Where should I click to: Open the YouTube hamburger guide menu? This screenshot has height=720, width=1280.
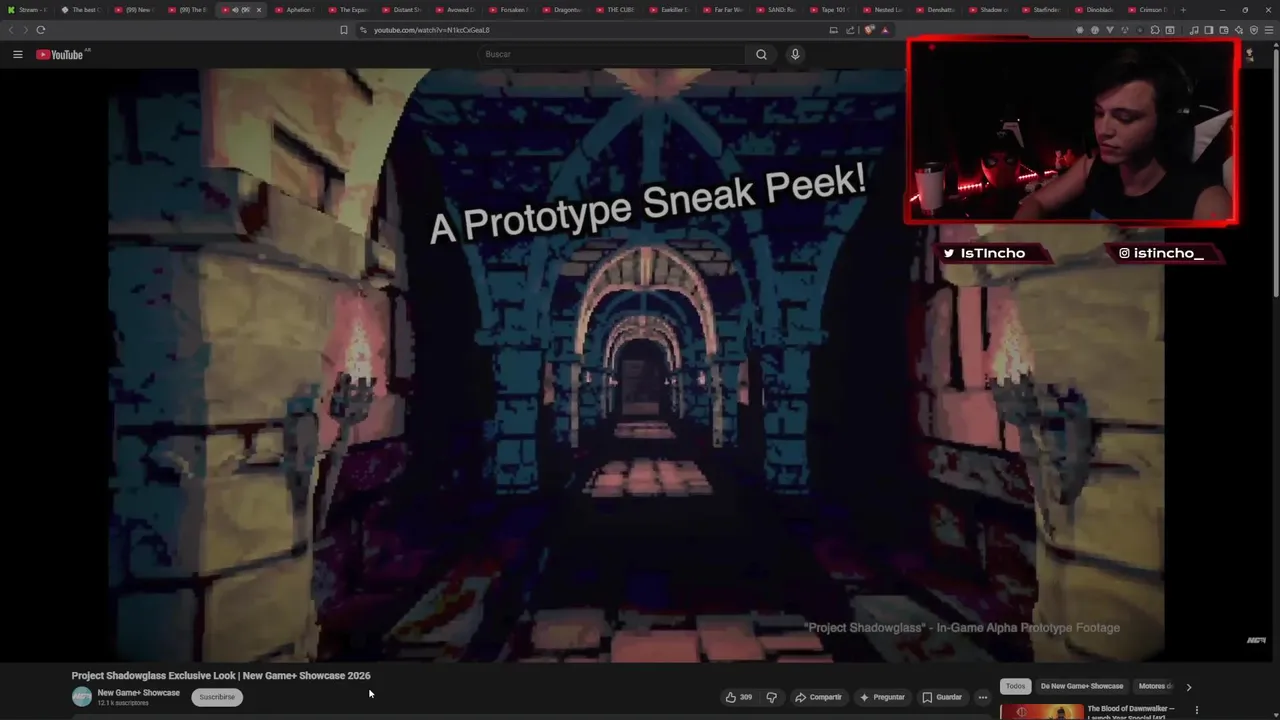point(17,54)
